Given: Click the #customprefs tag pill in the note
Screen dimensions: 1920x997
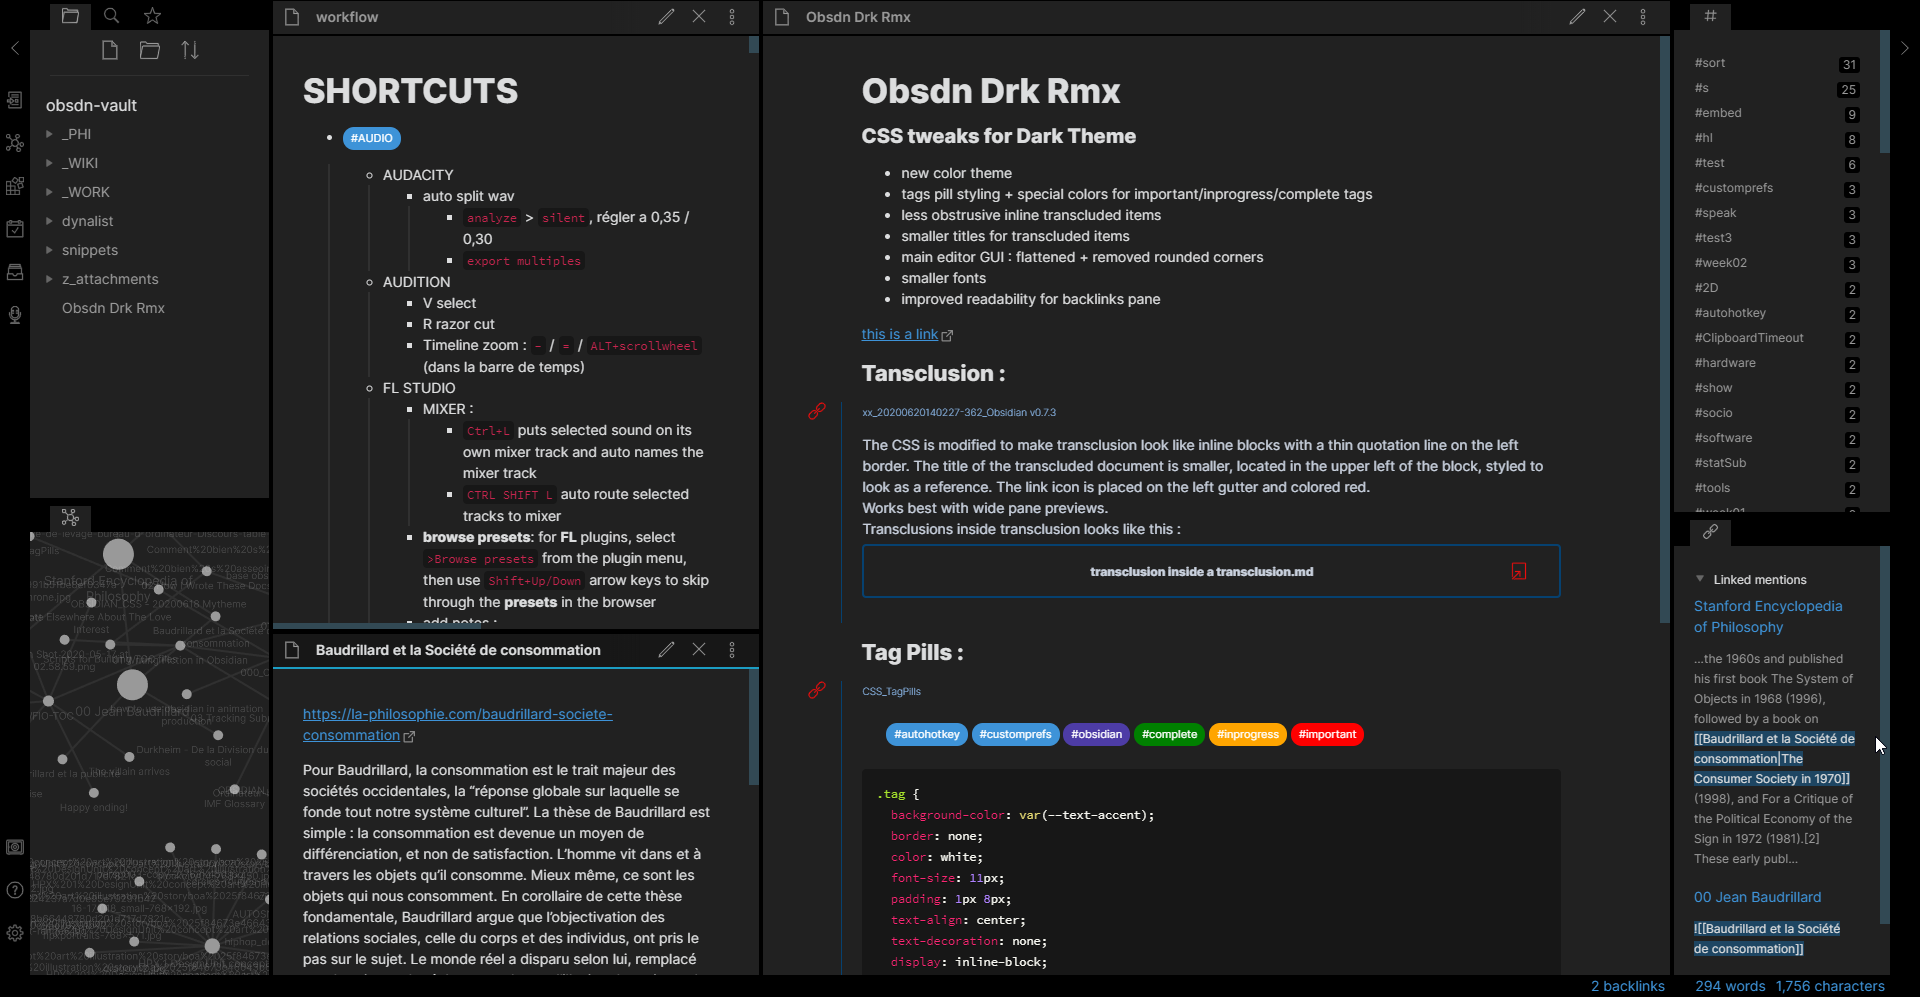Looking at the screenshot, I should 1015,734.
